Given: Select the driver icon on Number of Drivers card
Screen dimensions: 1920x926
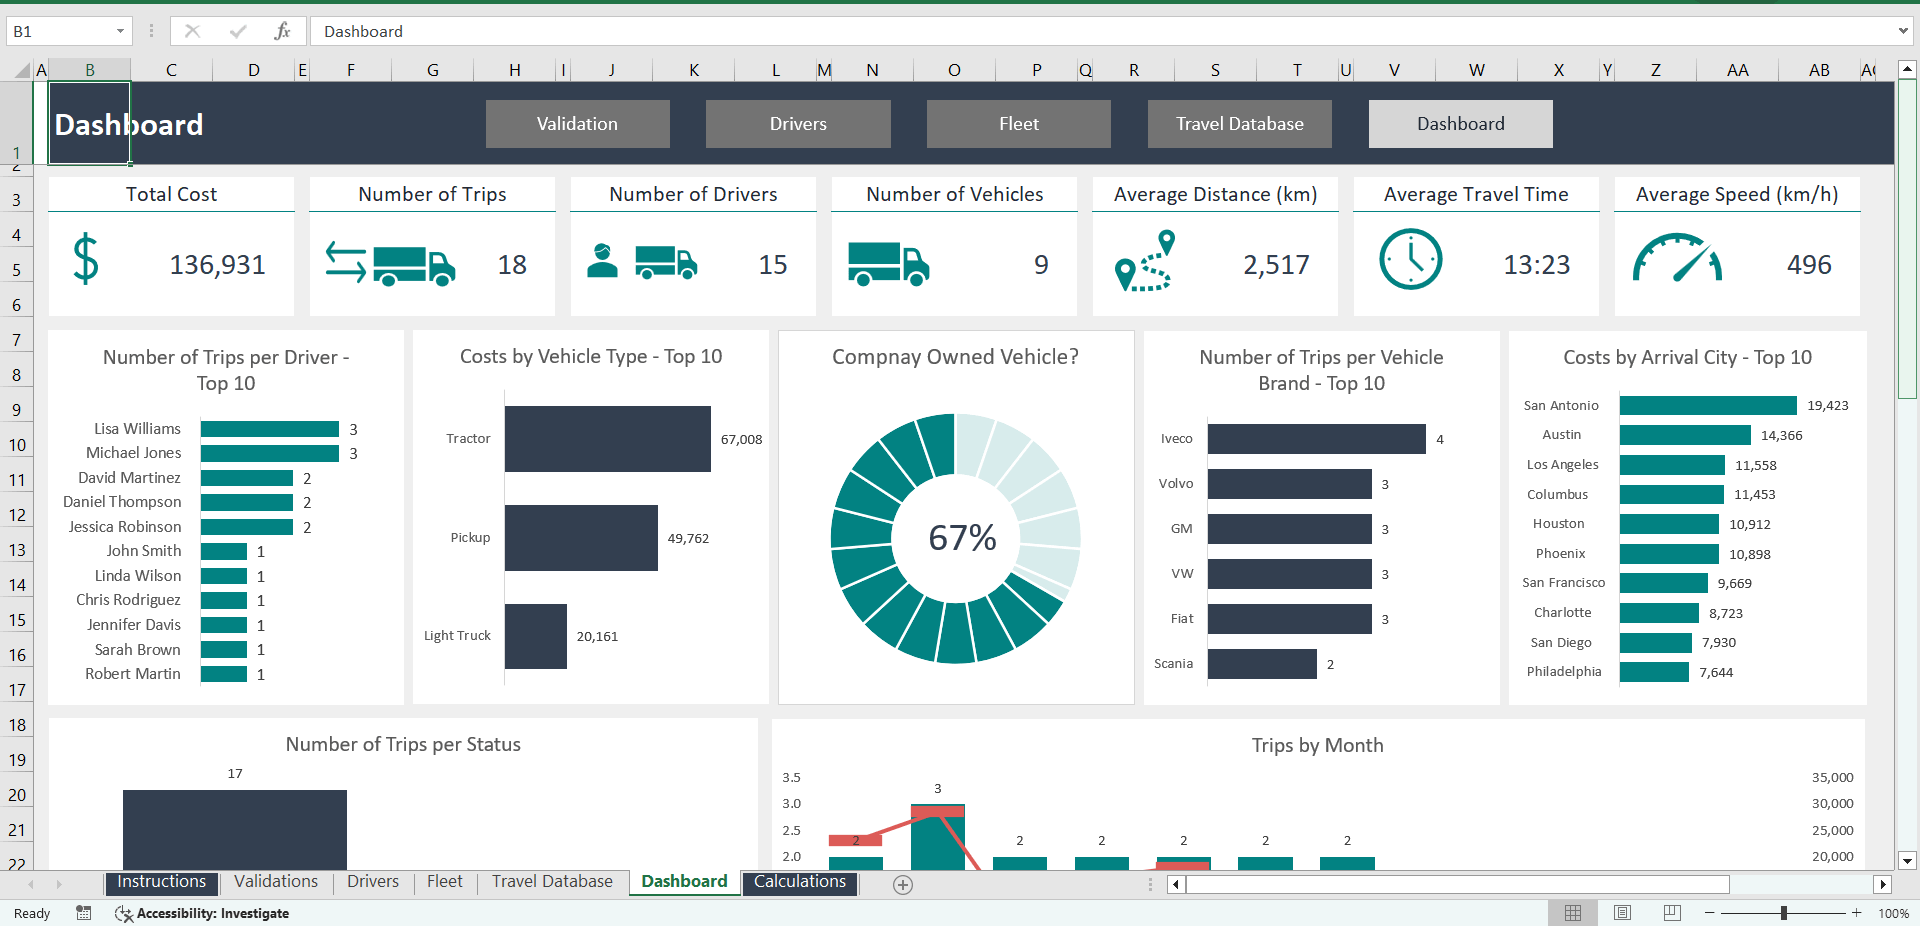Looking at the screenshot, I should [x=603, y=262].
